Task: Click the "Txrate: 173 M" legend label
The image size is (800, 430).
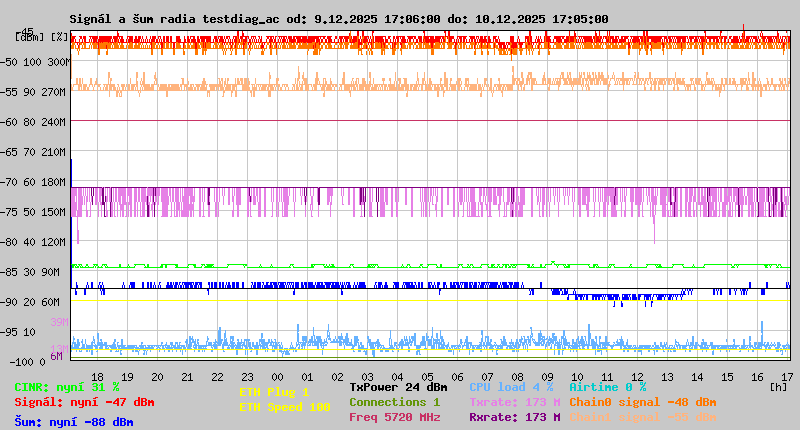Action: (515, 402)
